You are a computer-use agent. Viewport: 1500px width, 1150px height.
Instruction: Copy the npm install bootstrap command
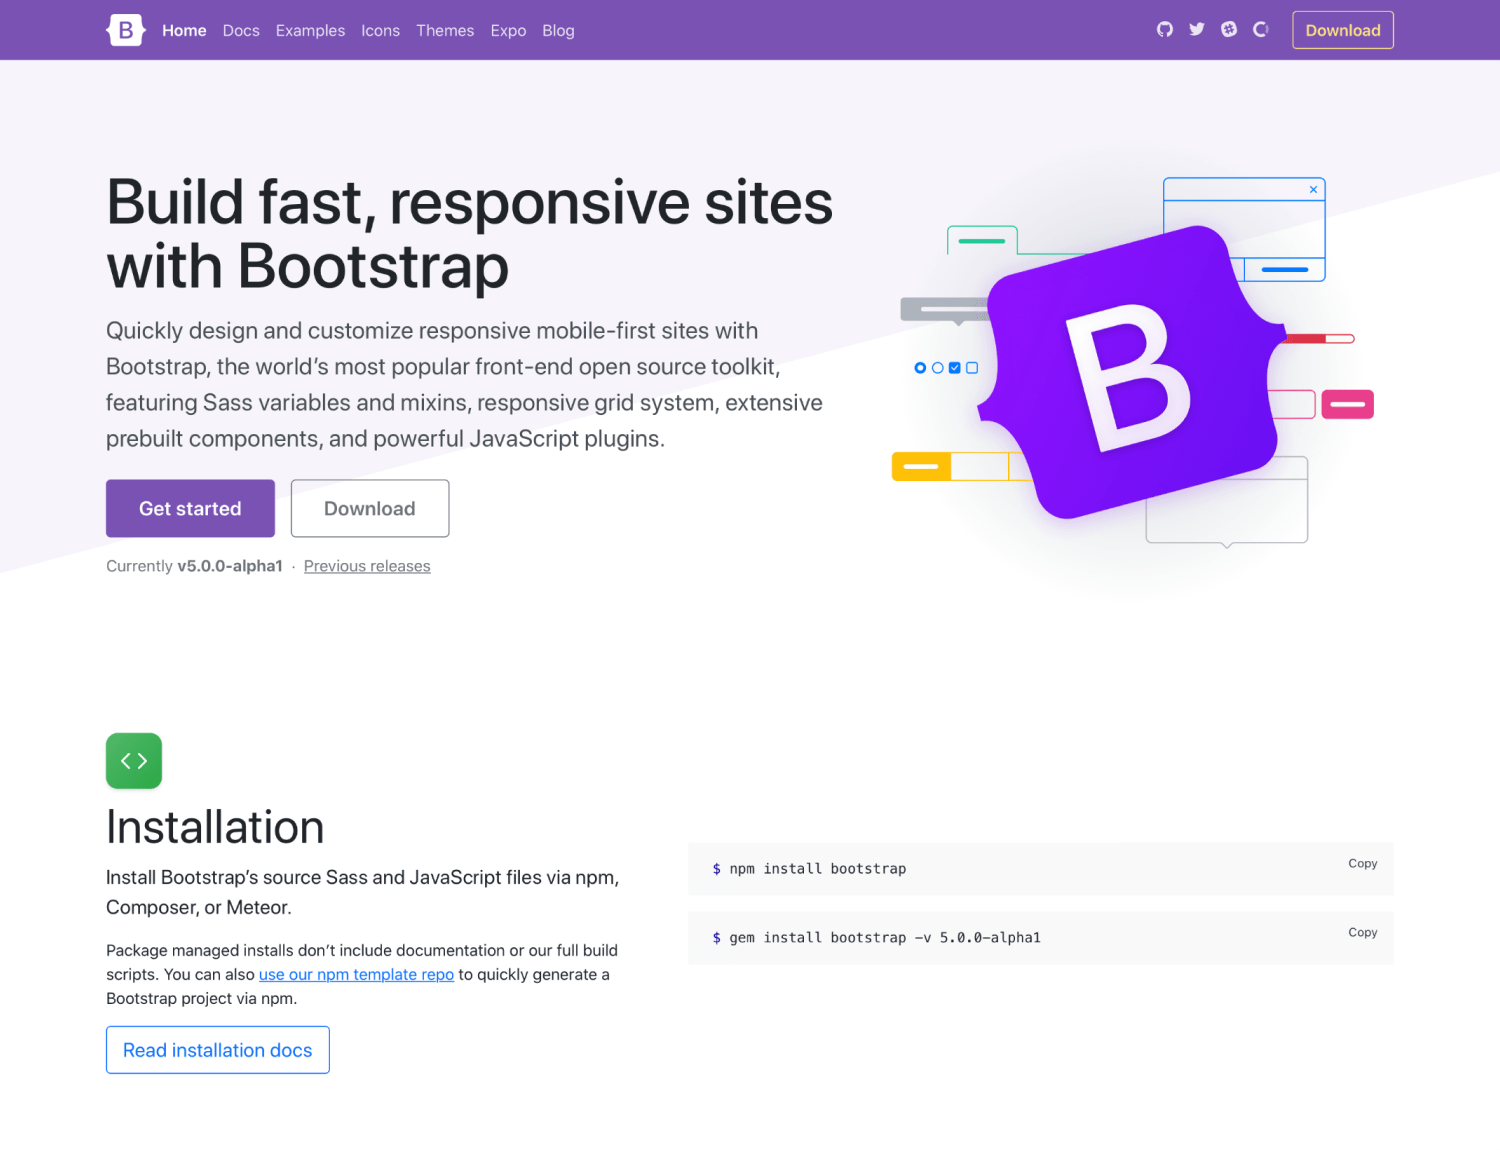coord(1362,863)
